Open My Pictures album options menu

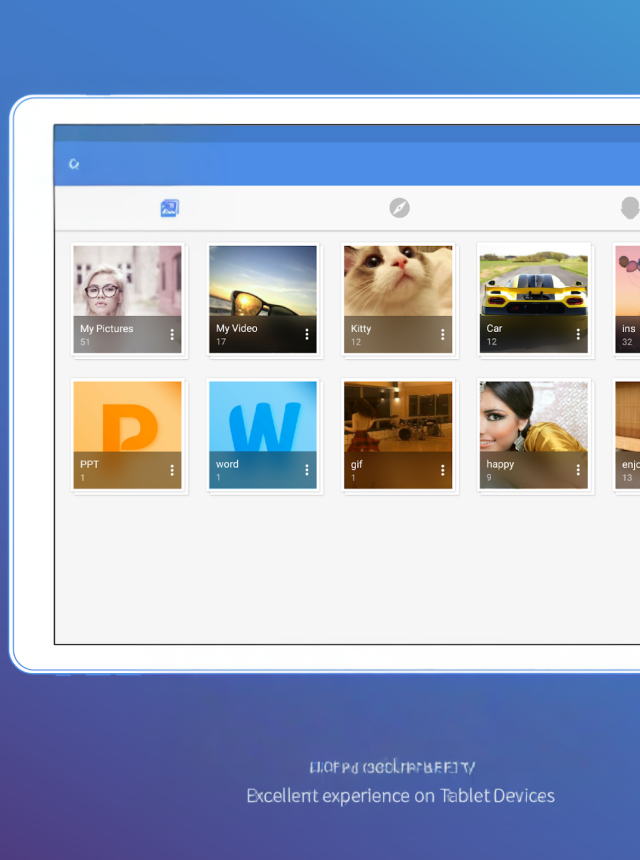(171, 335)
